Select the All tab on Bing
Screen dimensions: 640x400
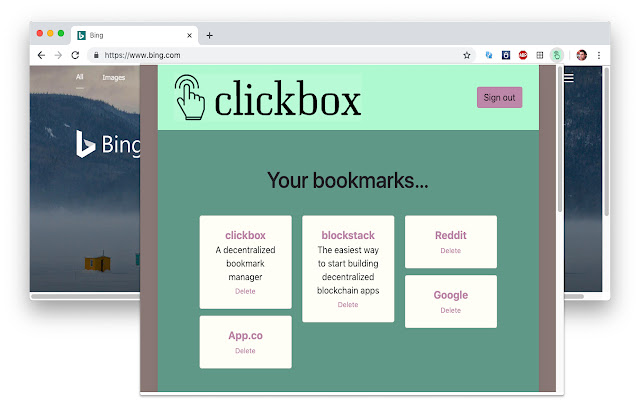pos(80,77)
